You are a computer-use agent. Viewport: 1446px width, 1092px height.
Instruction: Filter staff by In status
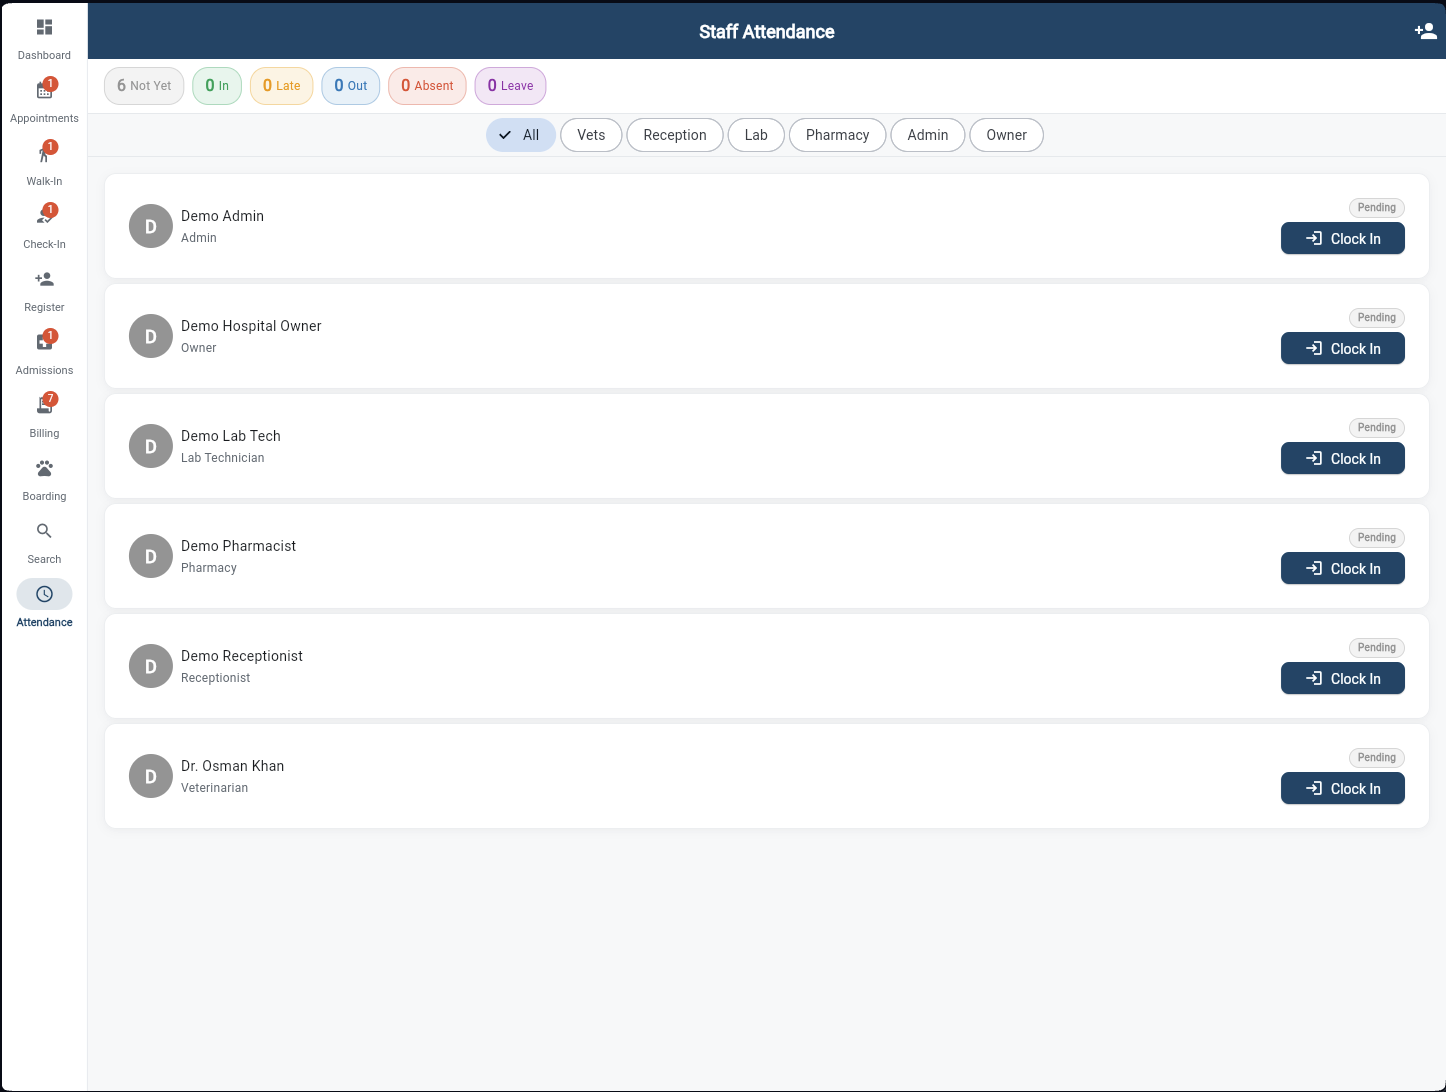tap(216, 86)
